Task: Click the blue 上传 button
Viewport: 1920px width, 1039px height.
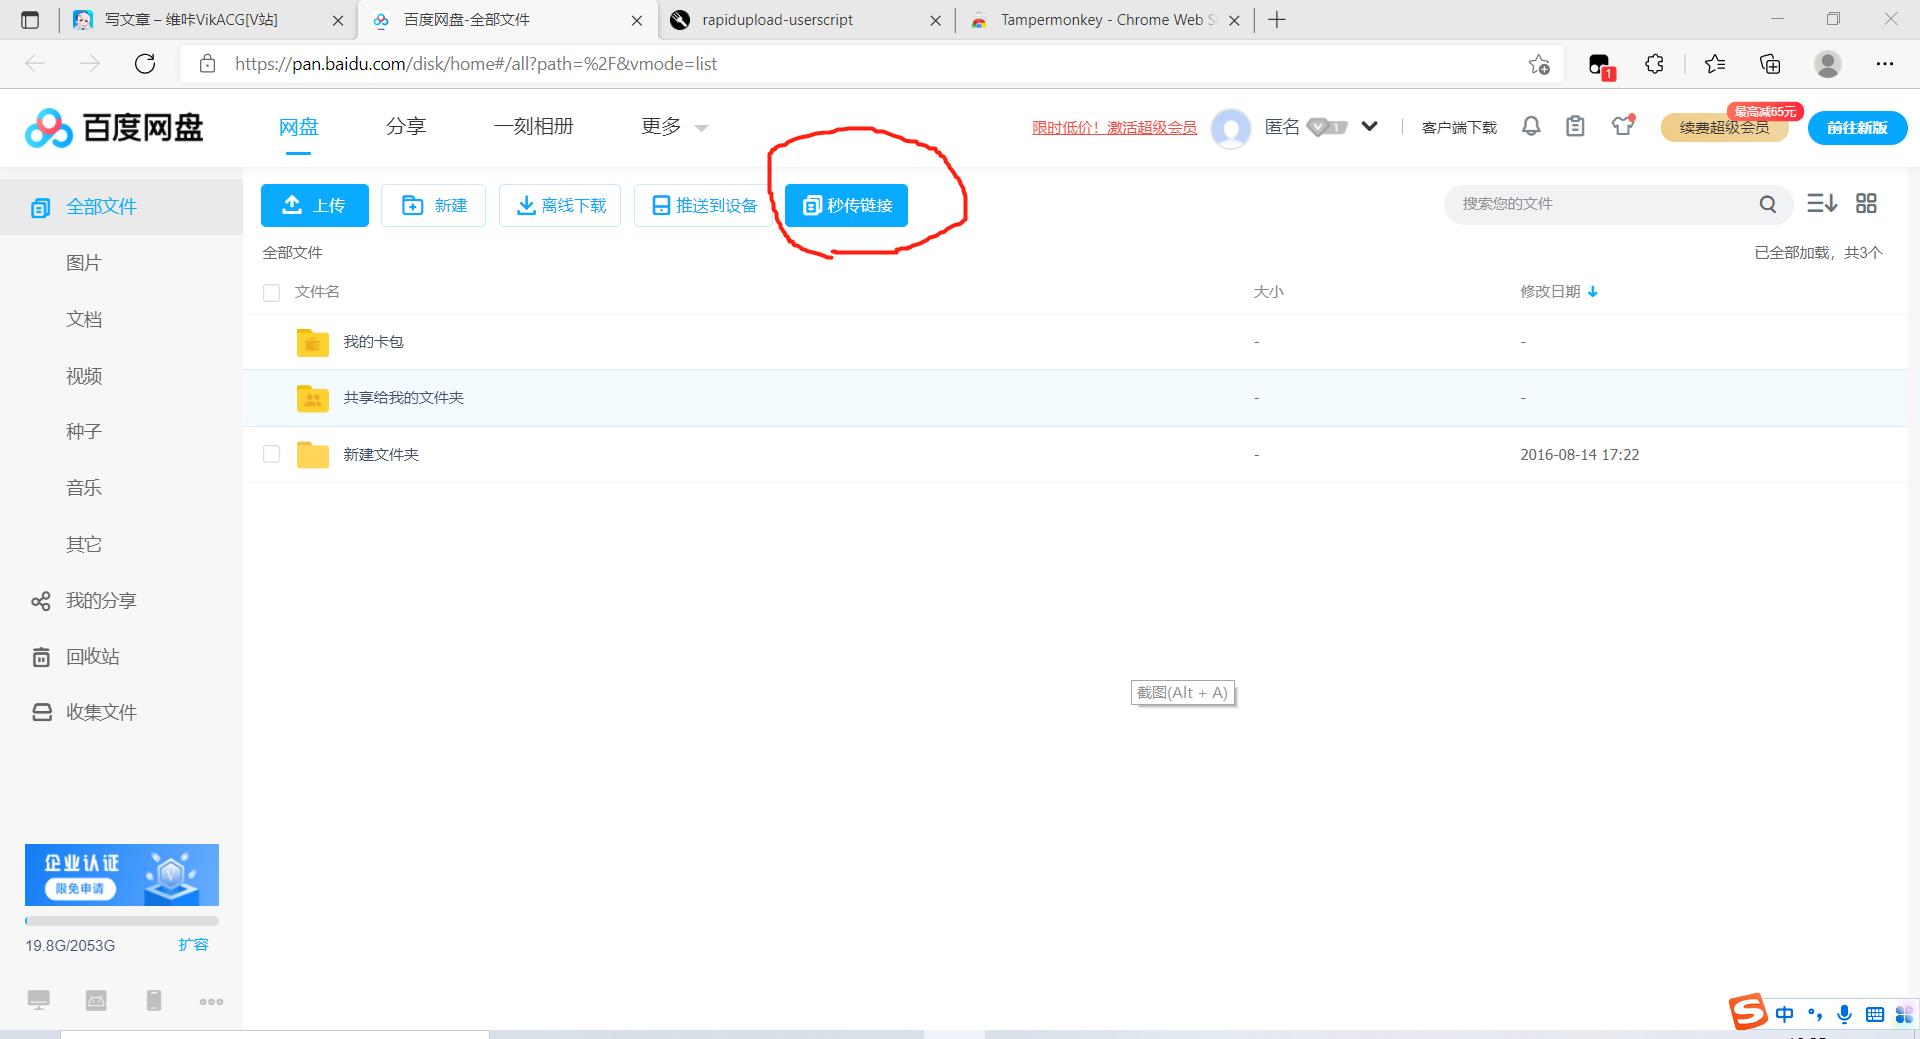Action: tap(315, 205)
